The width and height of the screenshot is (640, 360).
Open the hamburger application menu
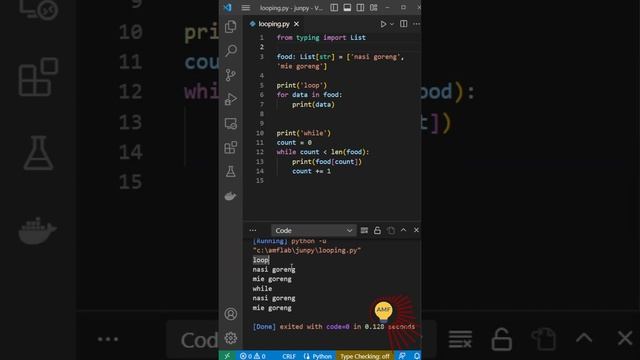(246, 8)
